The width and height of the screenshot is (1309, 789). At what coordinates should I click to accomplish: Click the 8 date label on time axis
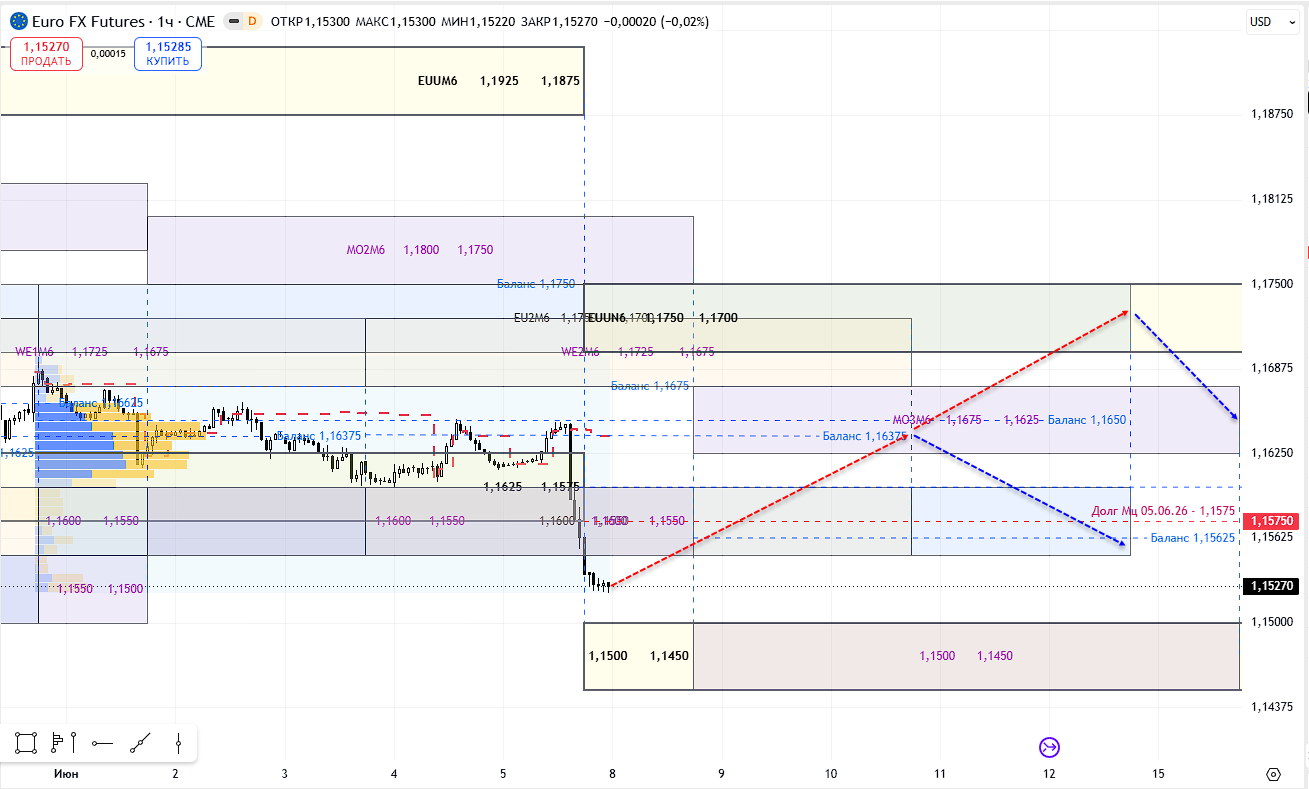(x=612, y=773)
